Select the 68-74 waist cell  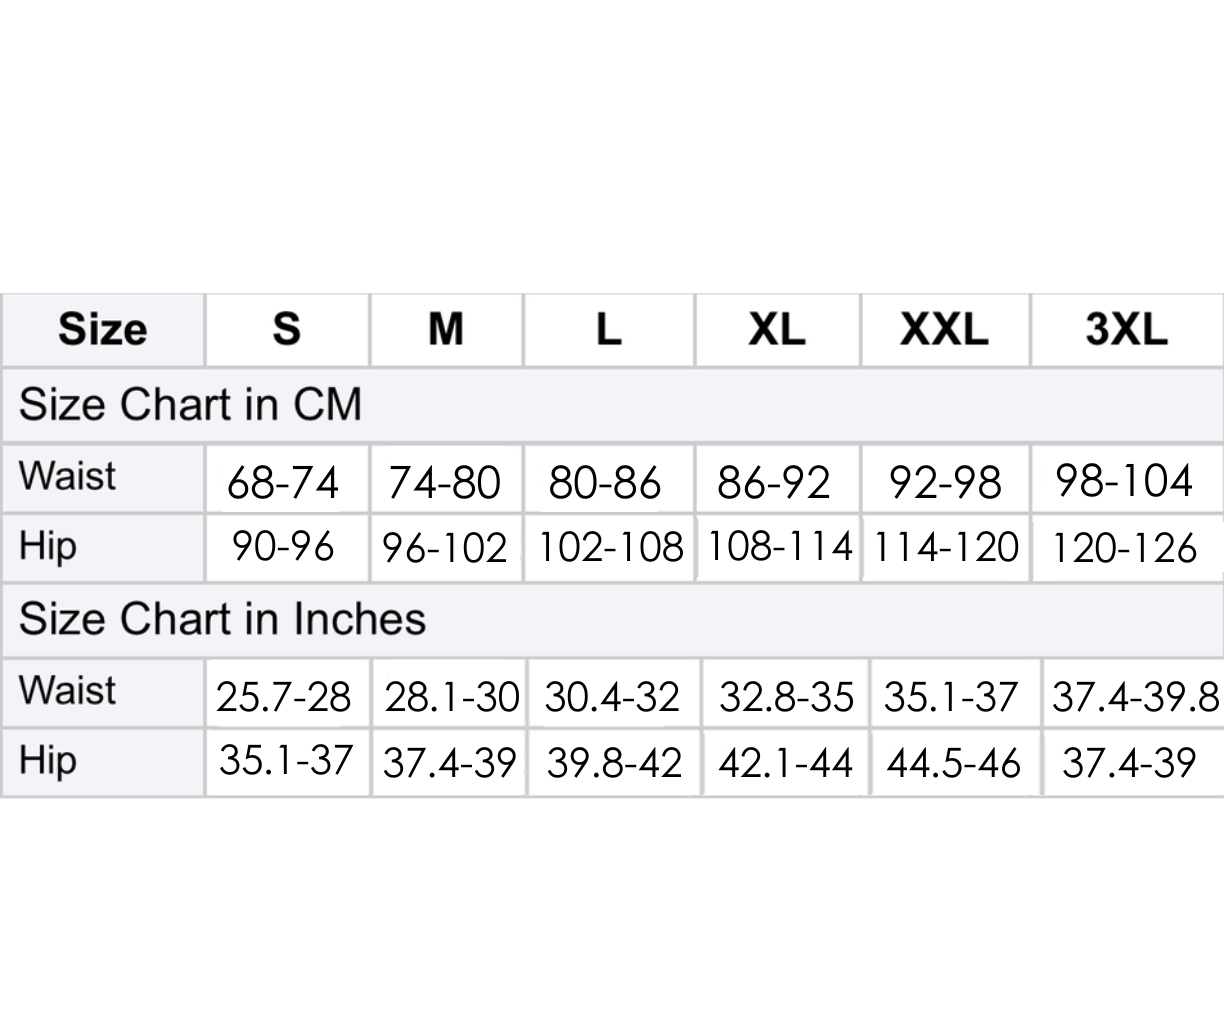[x=284, y=483]
